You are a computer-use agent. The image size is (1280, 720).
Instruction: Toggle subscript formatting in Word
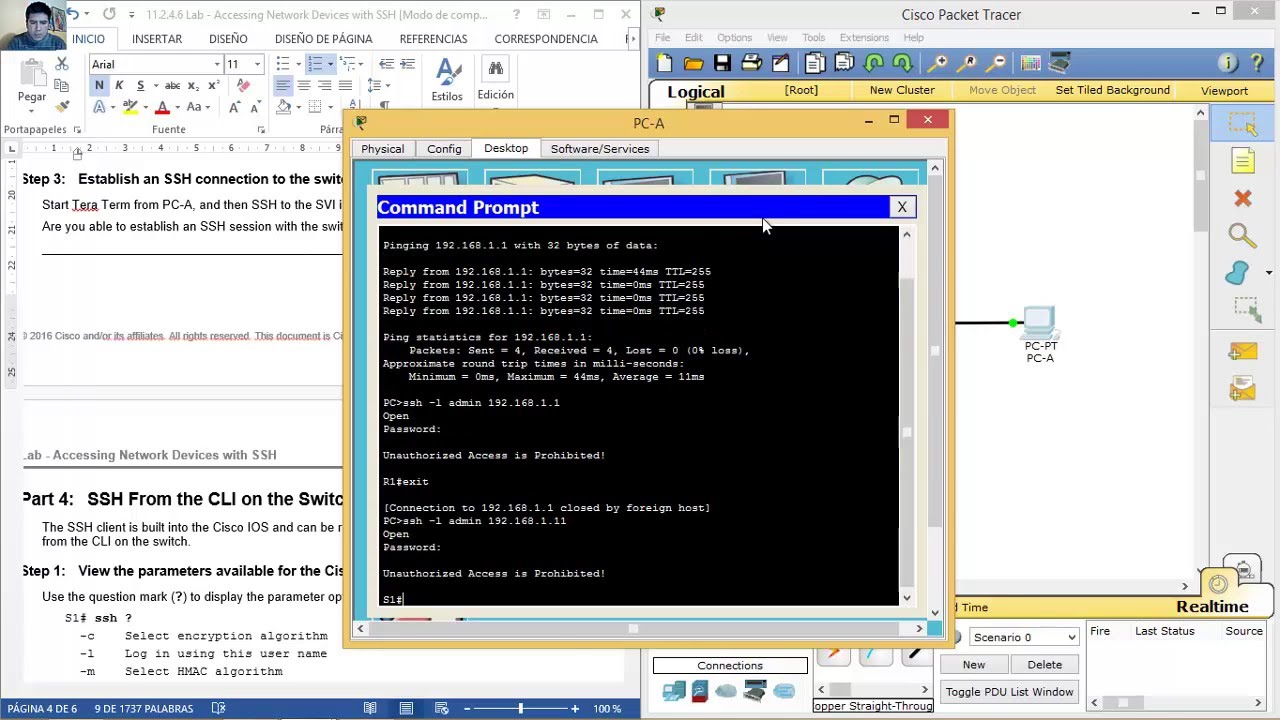click(192, 86)
